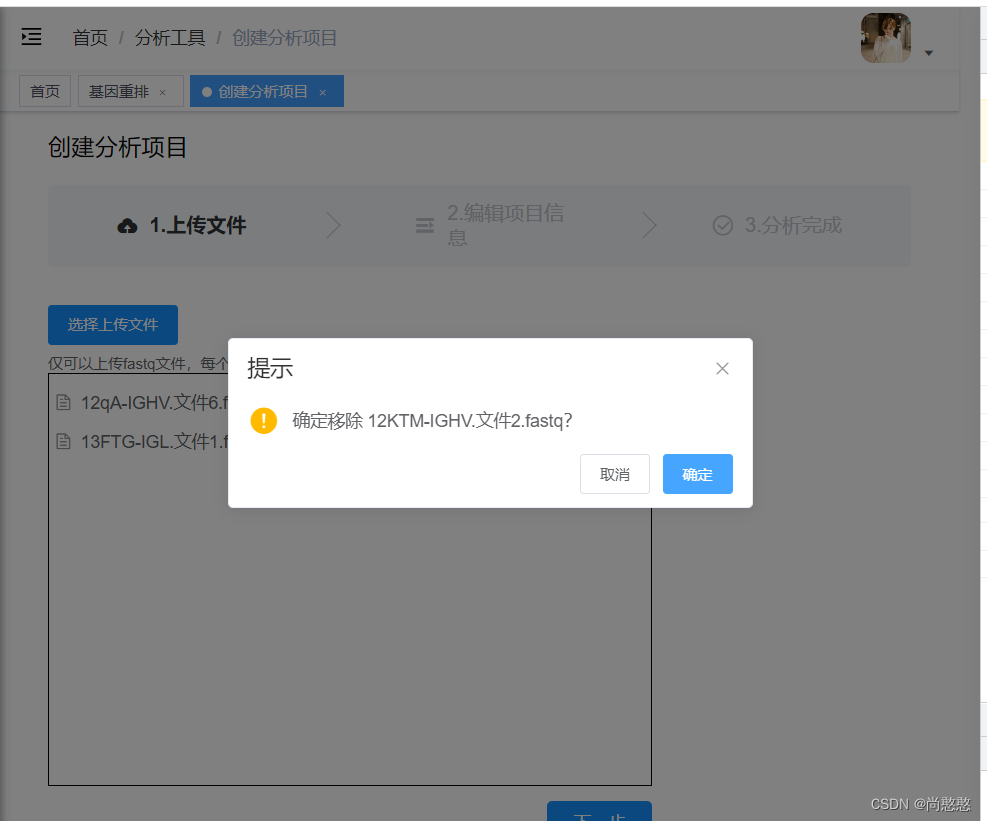Screen dimensions: 987x821
Task: Close the 提示 dialog with the X
Action: 722,368
